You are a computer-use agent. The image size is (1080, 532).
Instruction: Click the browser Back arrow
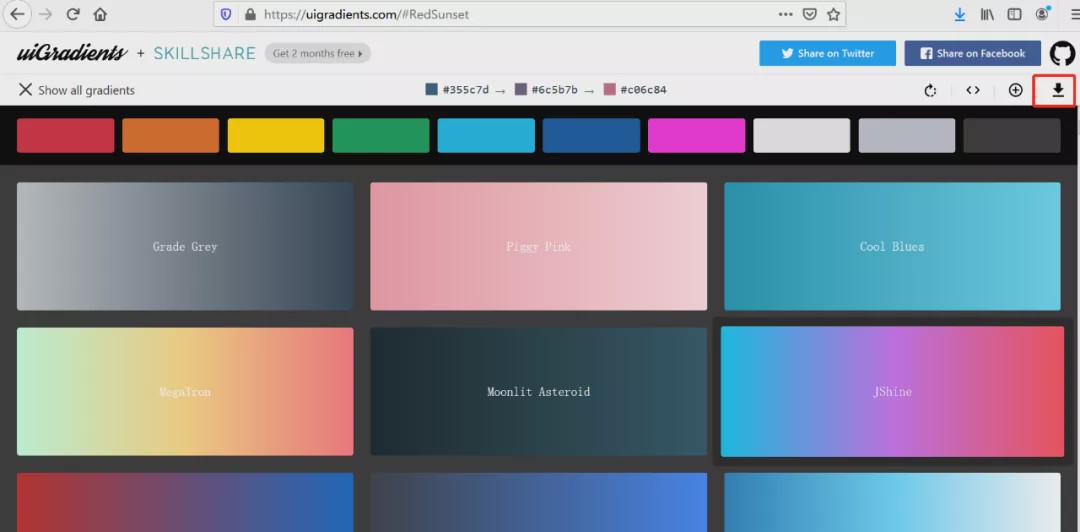point(17,14)
